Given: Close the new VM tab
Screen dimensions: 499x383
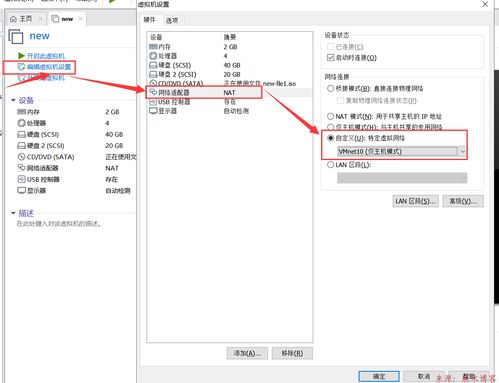Looking at the screenshot, I should point(80,19).
